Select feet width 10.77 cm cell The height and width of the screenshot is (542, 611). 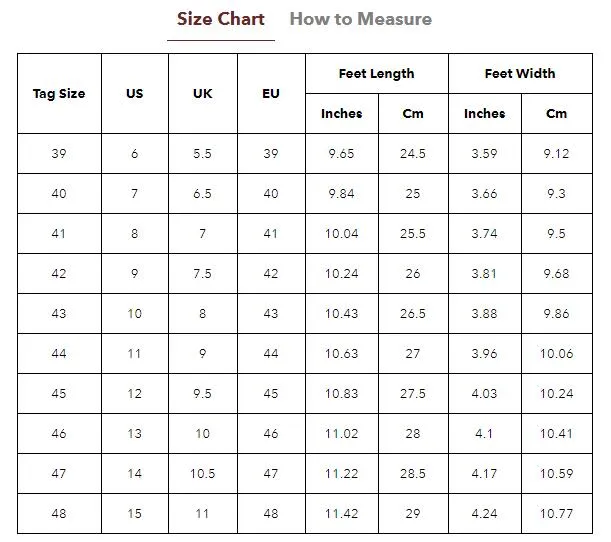tap(557, 514)
